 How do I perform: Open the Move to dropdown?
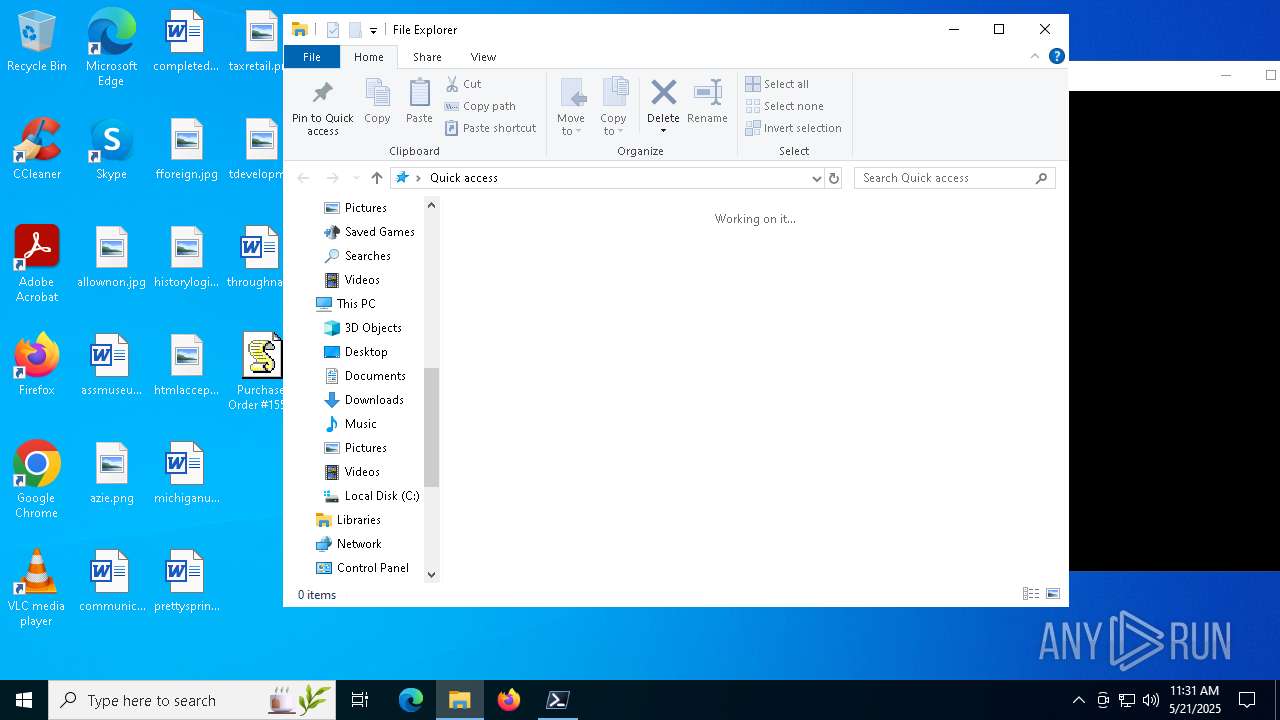click(571, 108)
